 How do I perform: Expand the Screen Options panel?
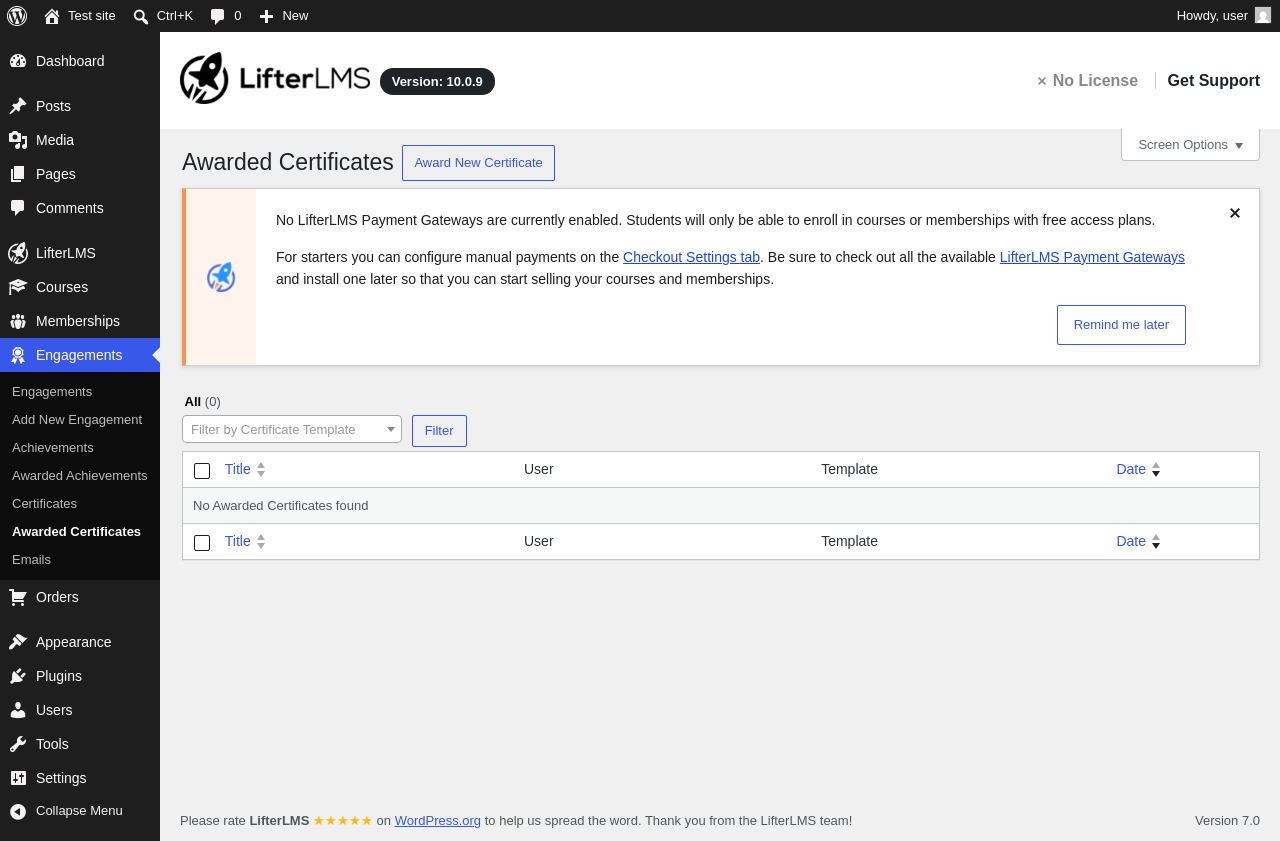(x=1190, y=144)
